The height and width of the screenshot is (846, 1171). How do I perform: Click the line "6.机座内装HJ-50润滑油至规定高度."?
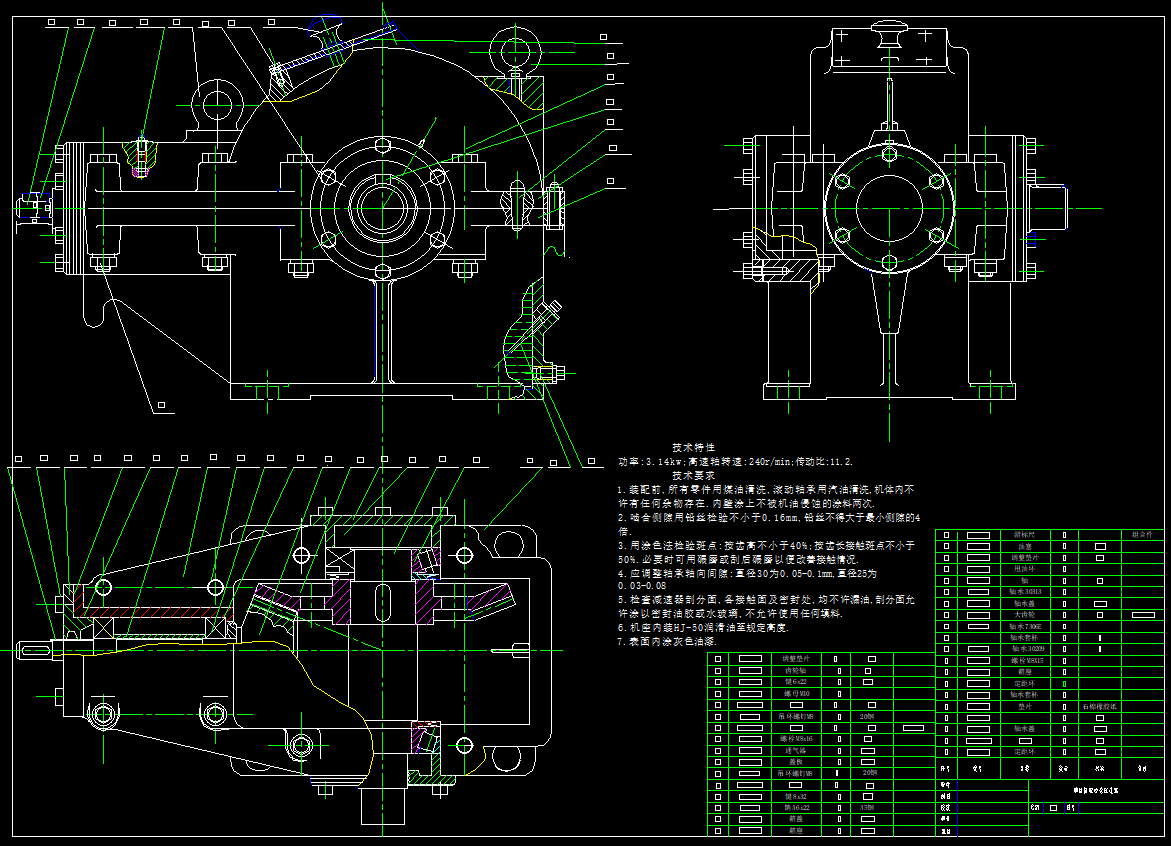tap(703, 628)
